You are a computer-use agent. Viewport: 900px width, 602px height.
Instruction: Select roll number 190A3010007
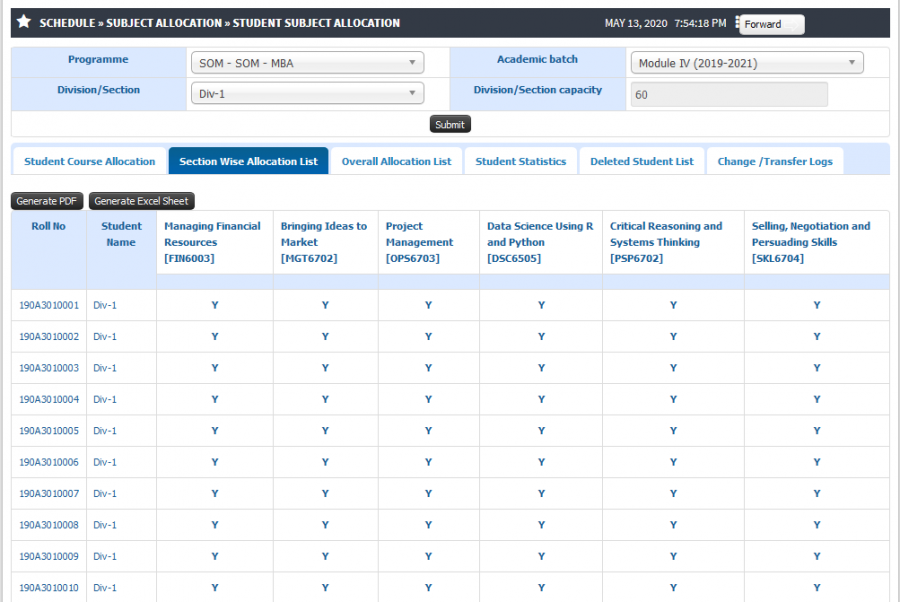(49, 494)
